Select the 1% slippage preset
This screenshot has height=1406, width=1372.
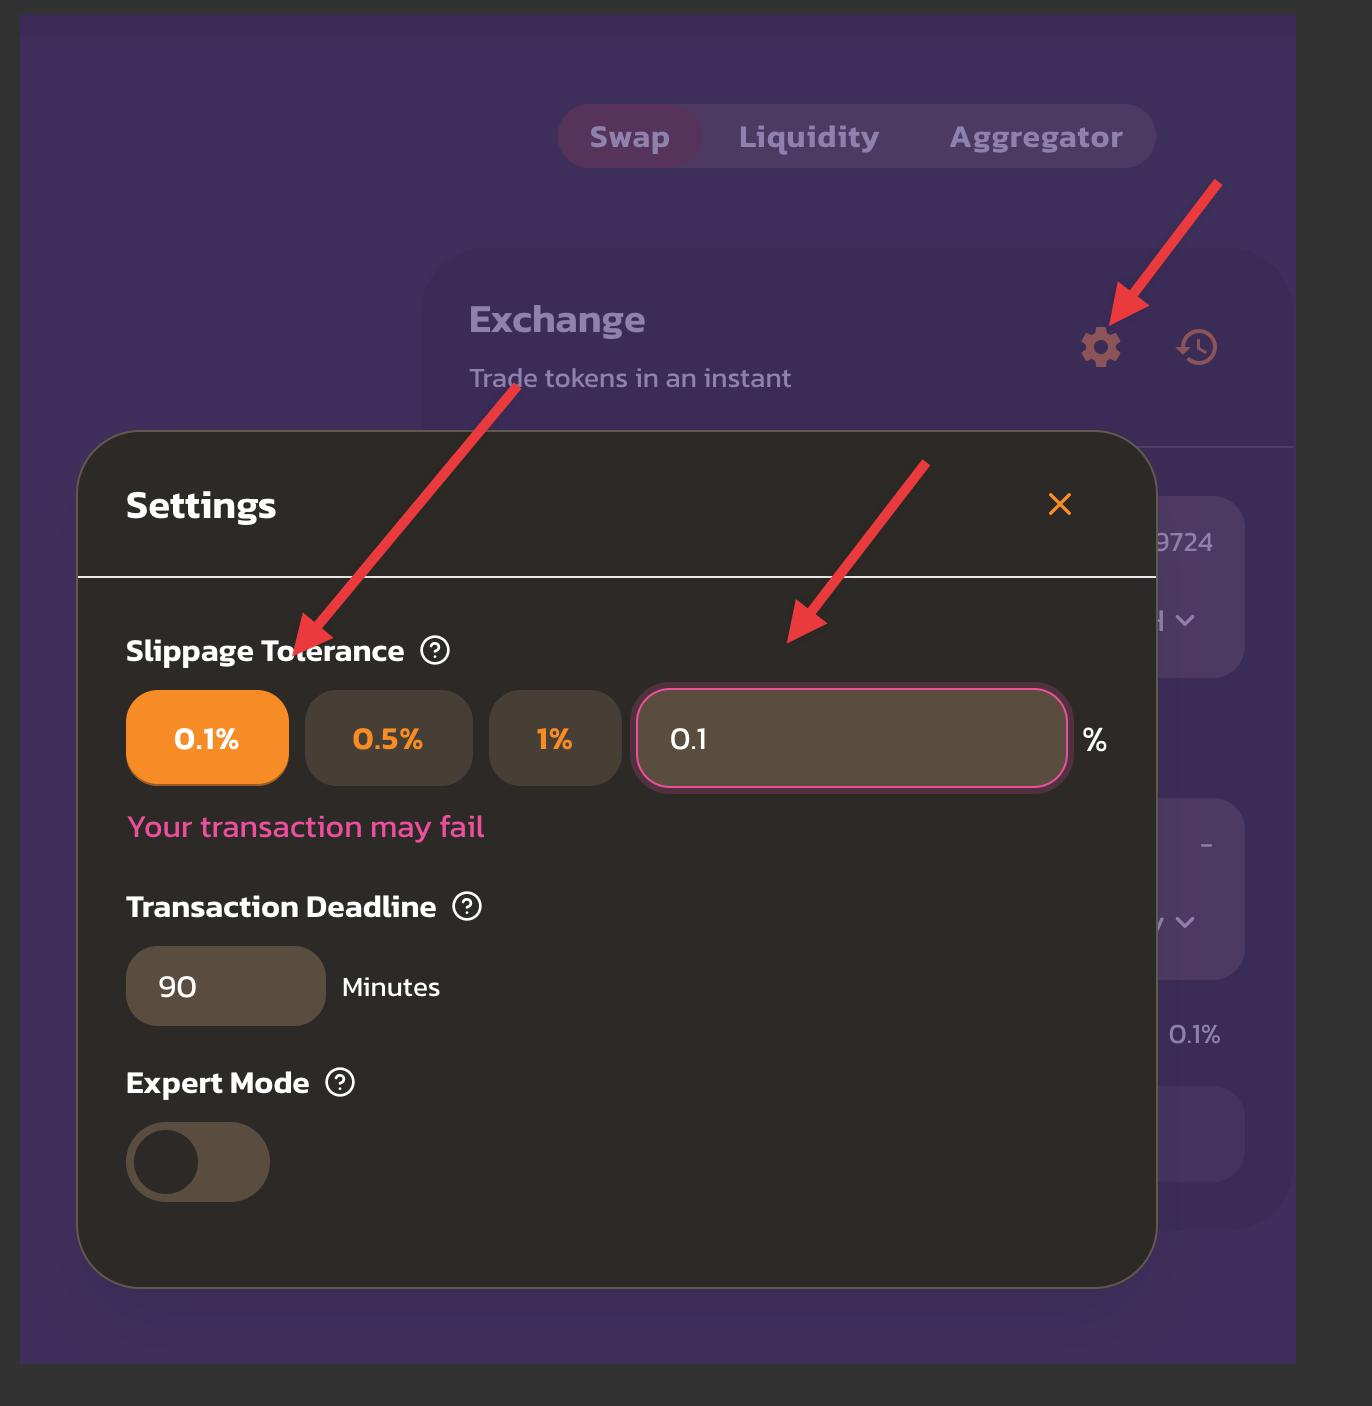pos(555,738)
